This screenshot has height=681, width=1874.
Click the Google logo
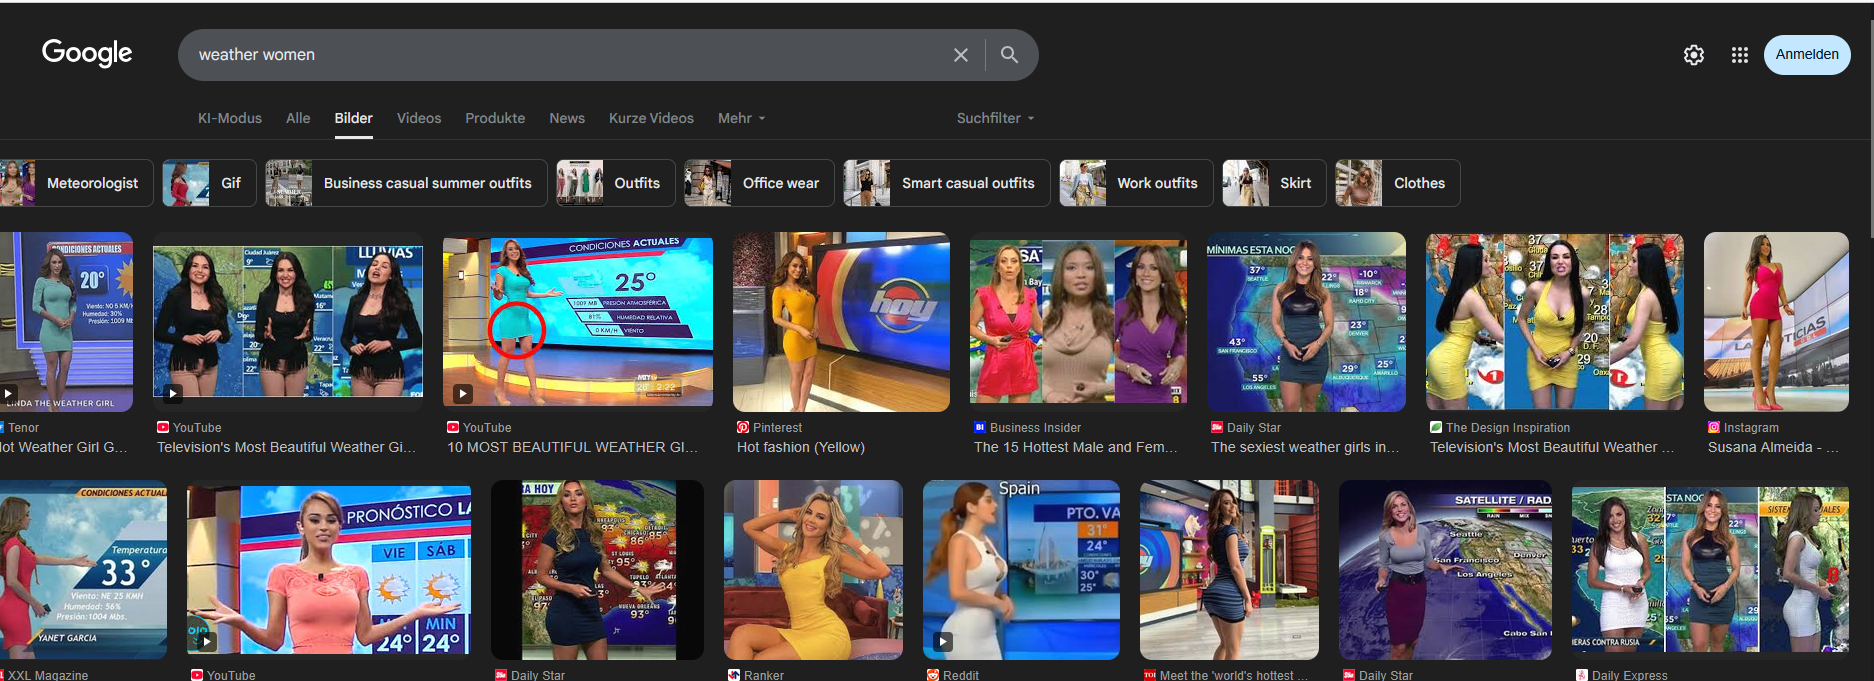pyautogui.click(x=87, y=53)
